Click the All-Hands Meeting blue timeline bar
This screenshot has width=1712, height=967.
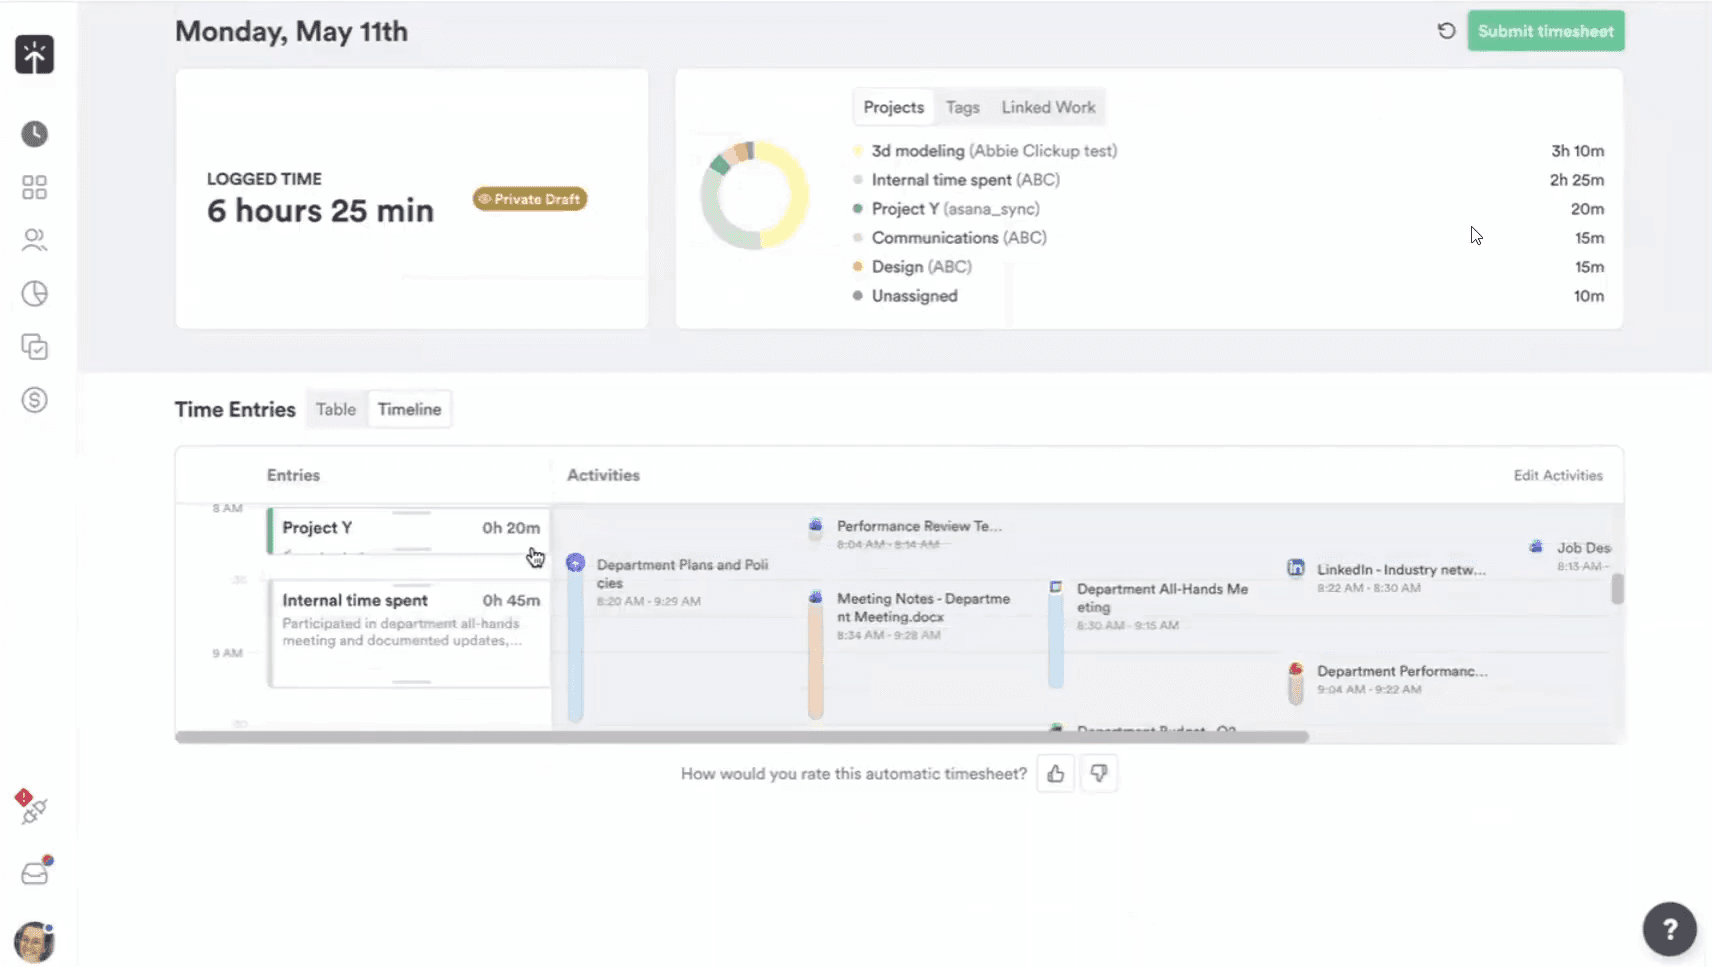(x=1055, y=641)
